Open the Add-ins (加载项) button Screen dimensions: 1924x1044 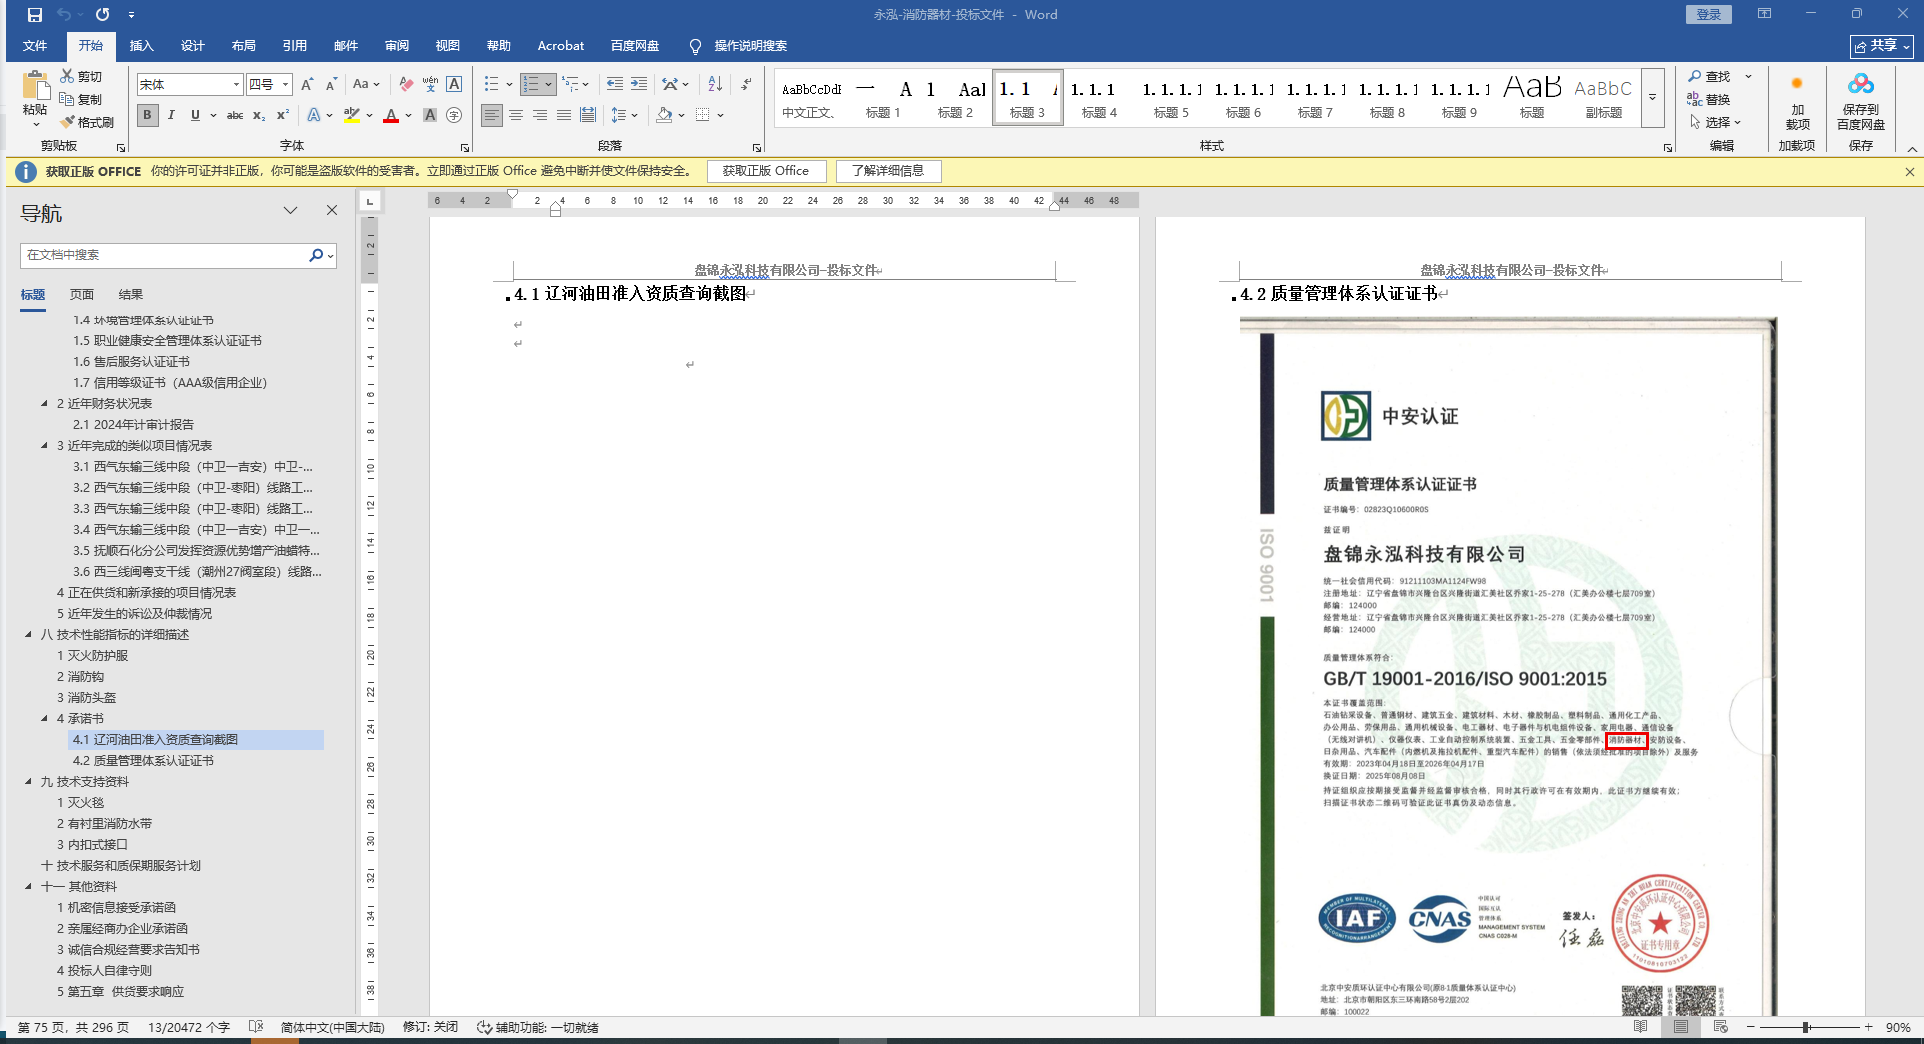pos(1797,101)
